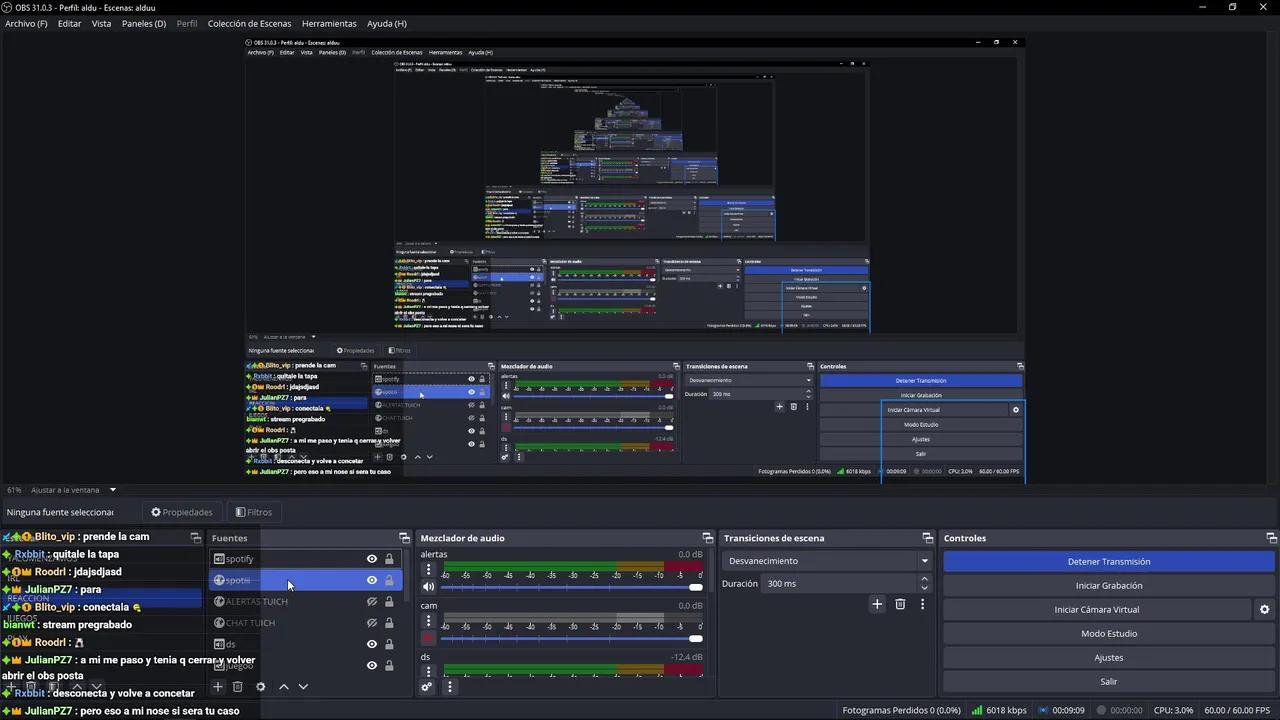1280x720 pixels.
Task: Hide the spotify source eye icon
Action: pyautogui.click(x=372, y=559)
